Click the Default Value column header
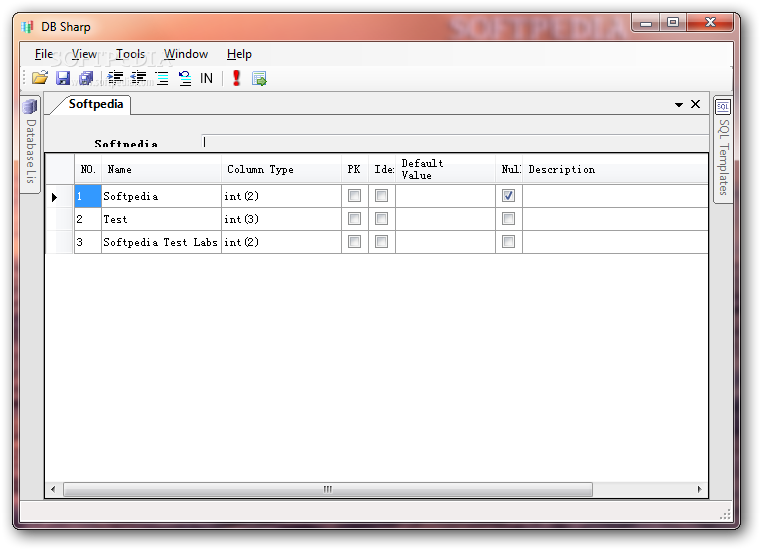 coord(445,169)
